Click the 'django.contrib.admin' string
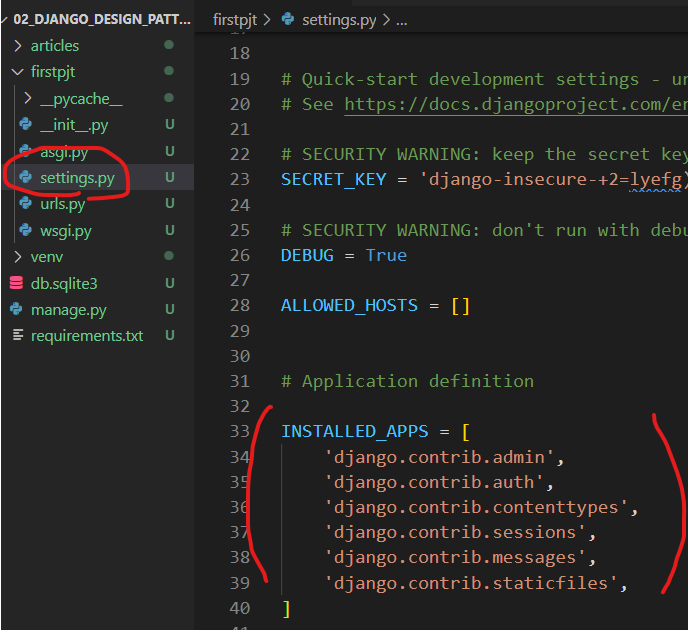This screenshot has height=630, width=688. tap(440, 458)
